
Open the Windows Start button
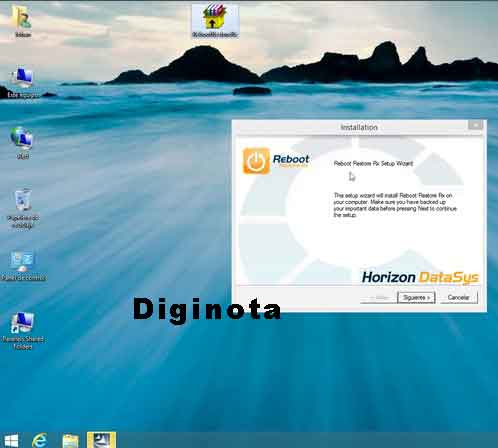click(x=11, y=440)
